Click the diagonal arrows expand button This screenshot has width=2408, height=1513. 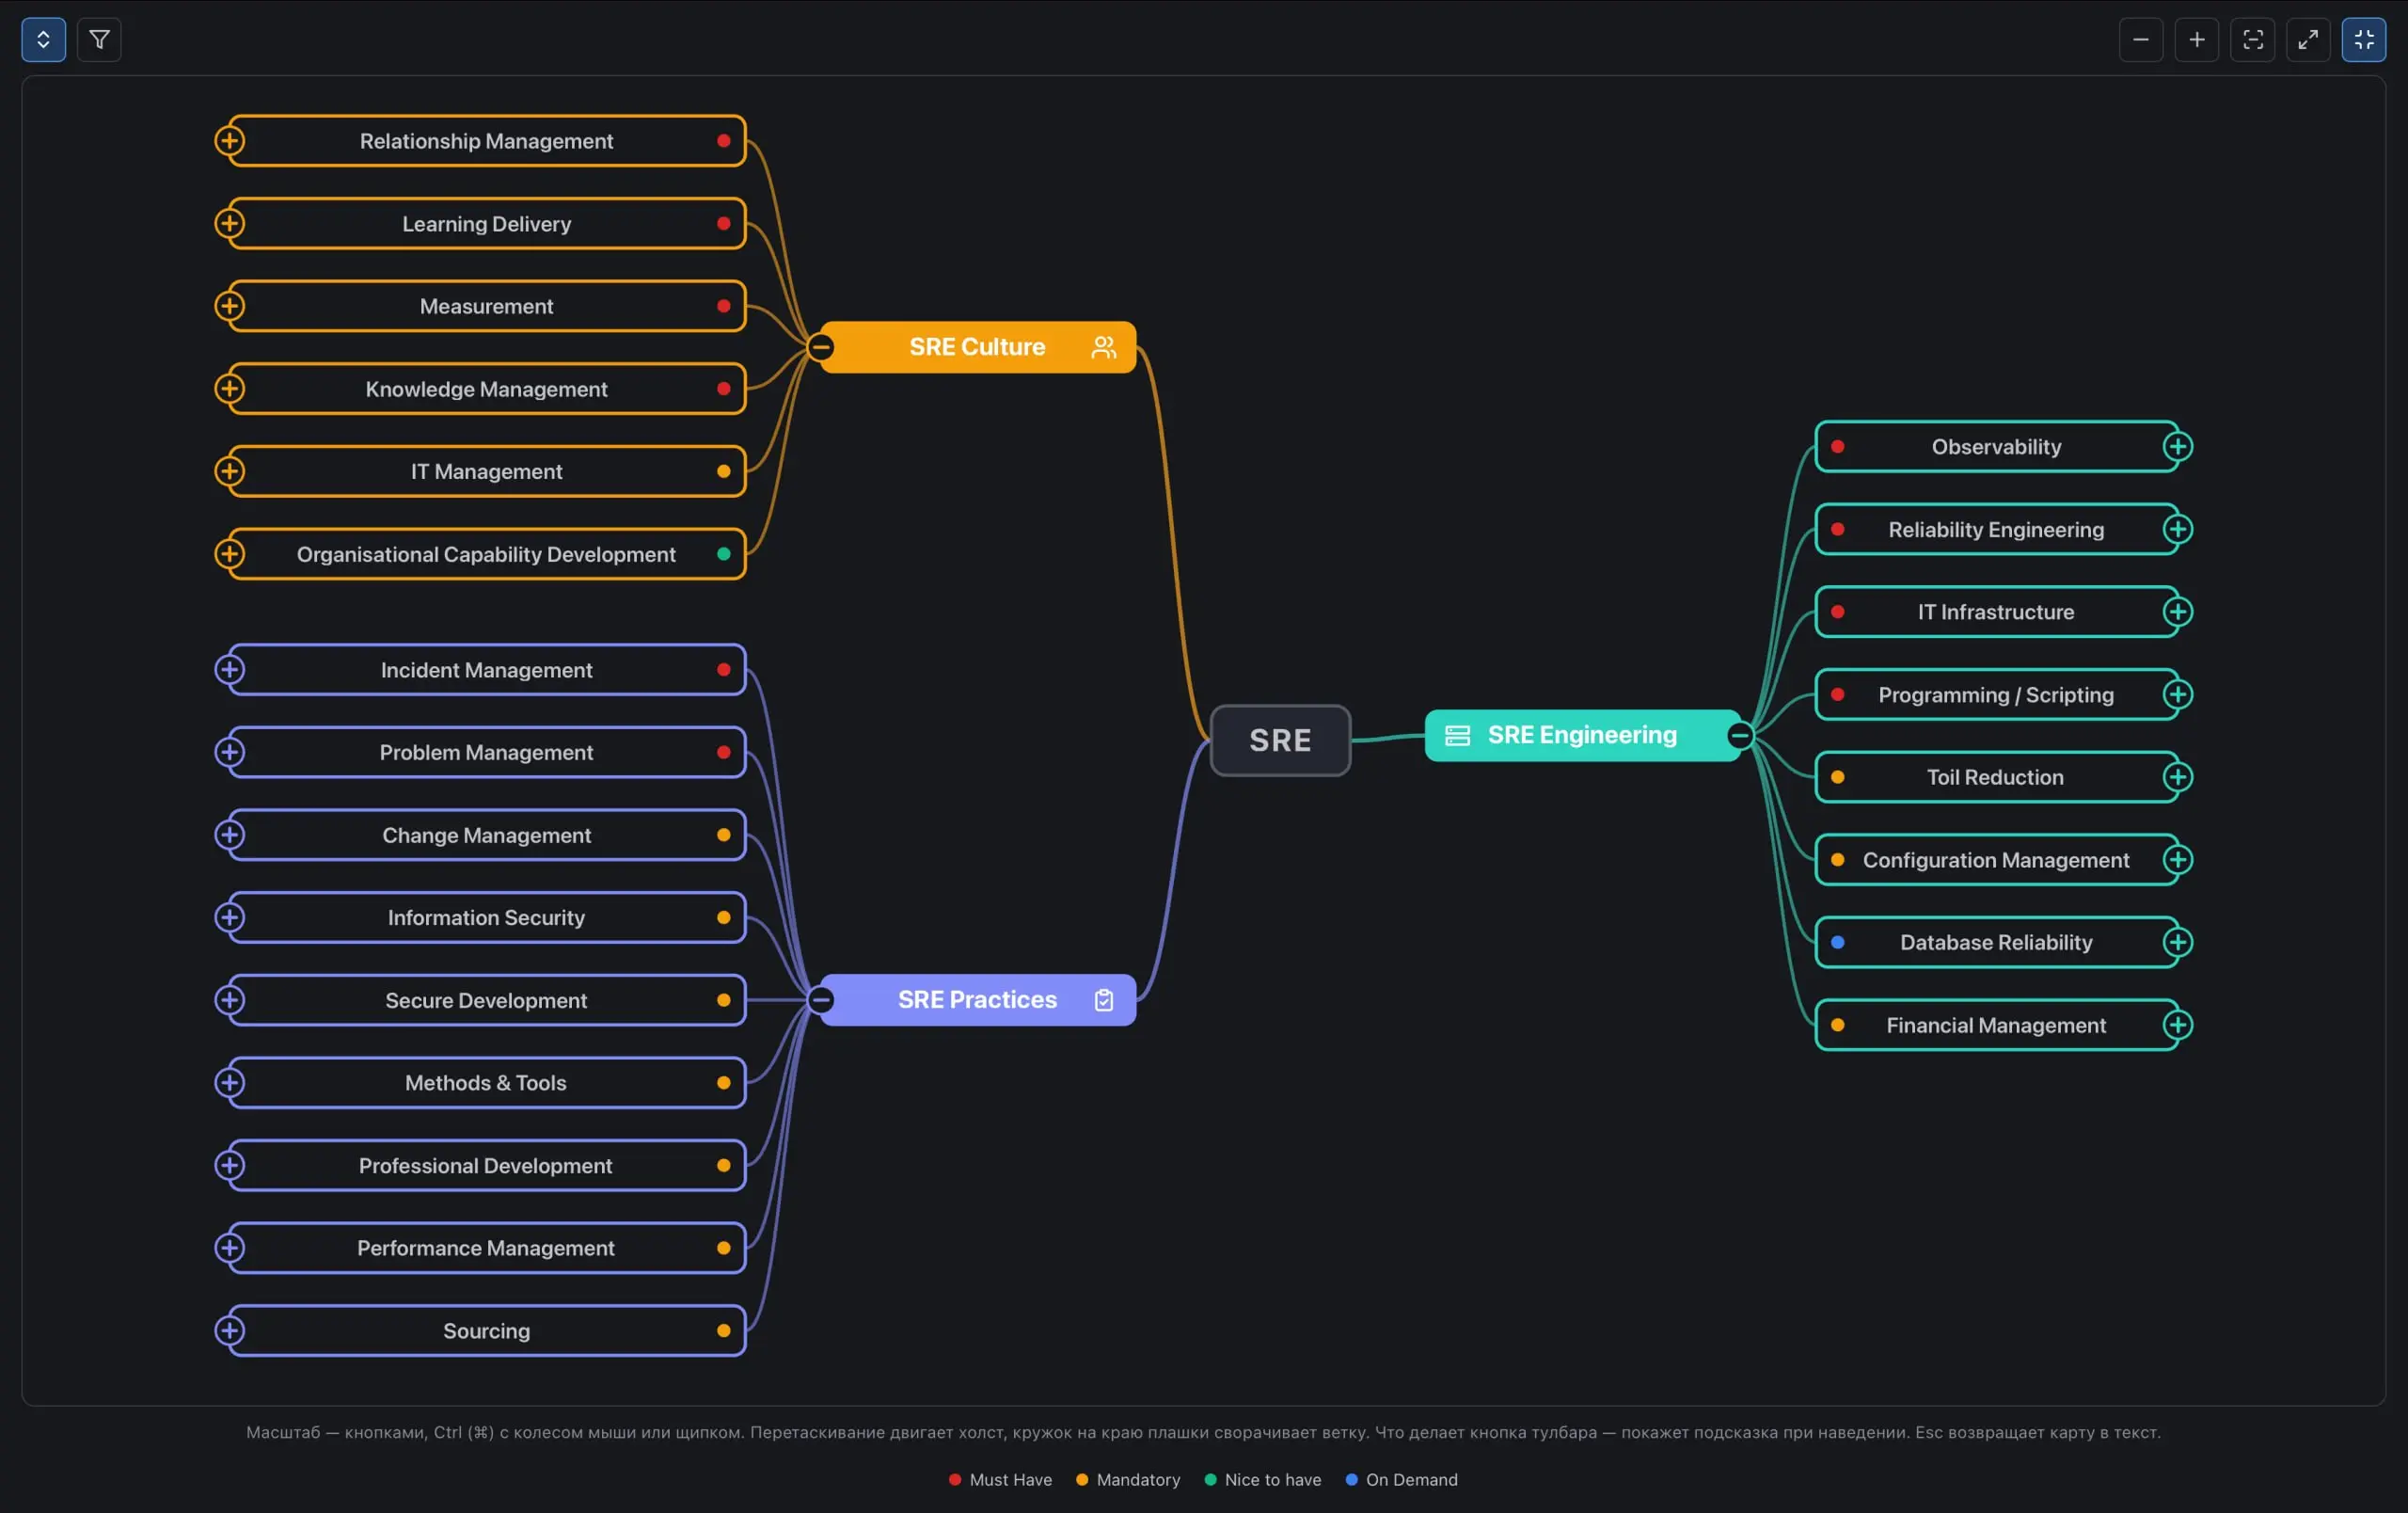(x=2308, y=40)
